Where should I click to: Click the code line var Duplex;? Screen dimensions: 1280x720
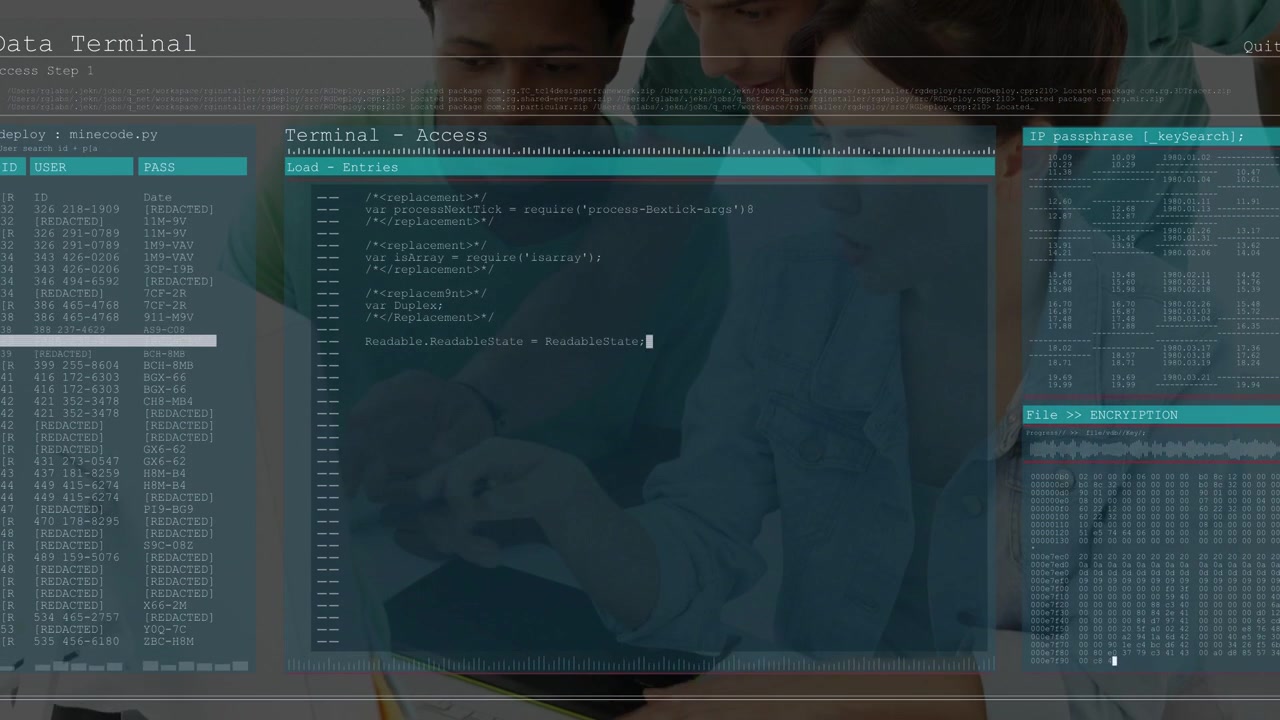[404, 305]
